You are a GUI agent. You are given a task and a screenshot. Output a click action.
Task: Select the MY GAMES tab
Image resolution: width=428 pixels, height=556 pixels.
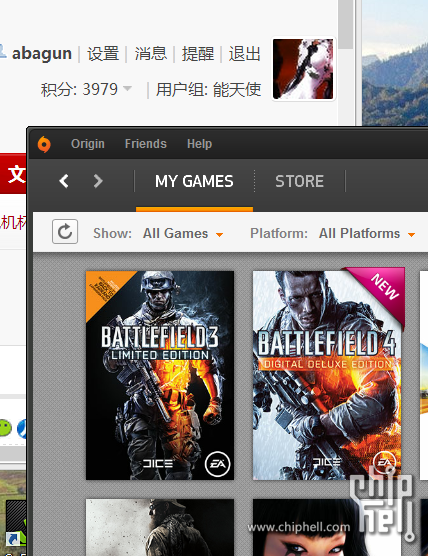pos(194,181)
